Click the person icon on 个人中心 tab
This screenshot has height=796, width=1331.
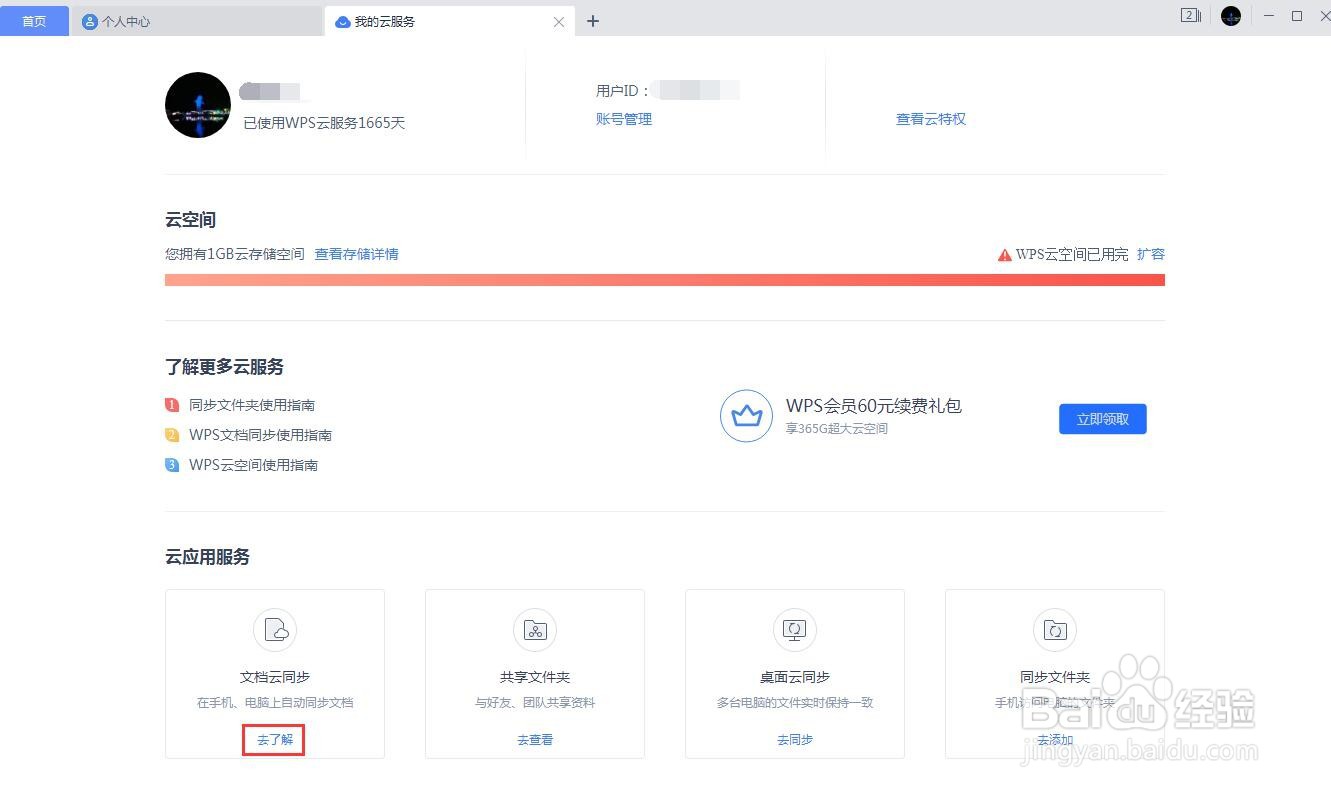[90, 21]
